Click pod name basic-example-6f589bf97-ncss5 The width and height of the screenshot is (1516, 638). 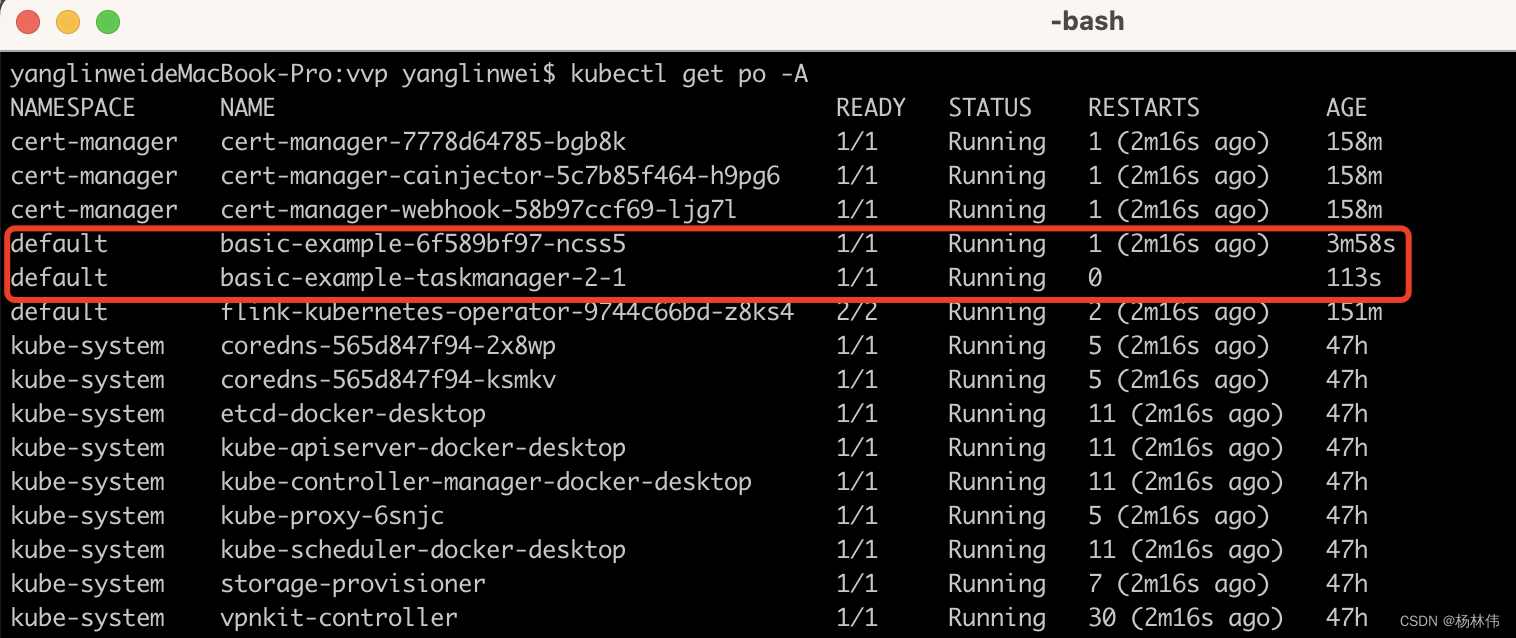[x=423, y=244]
